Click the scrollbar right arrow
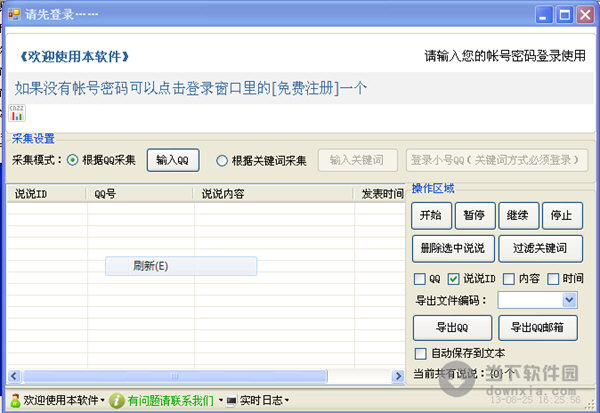This screenshot has width=600, height=413. tap(398, 376)
